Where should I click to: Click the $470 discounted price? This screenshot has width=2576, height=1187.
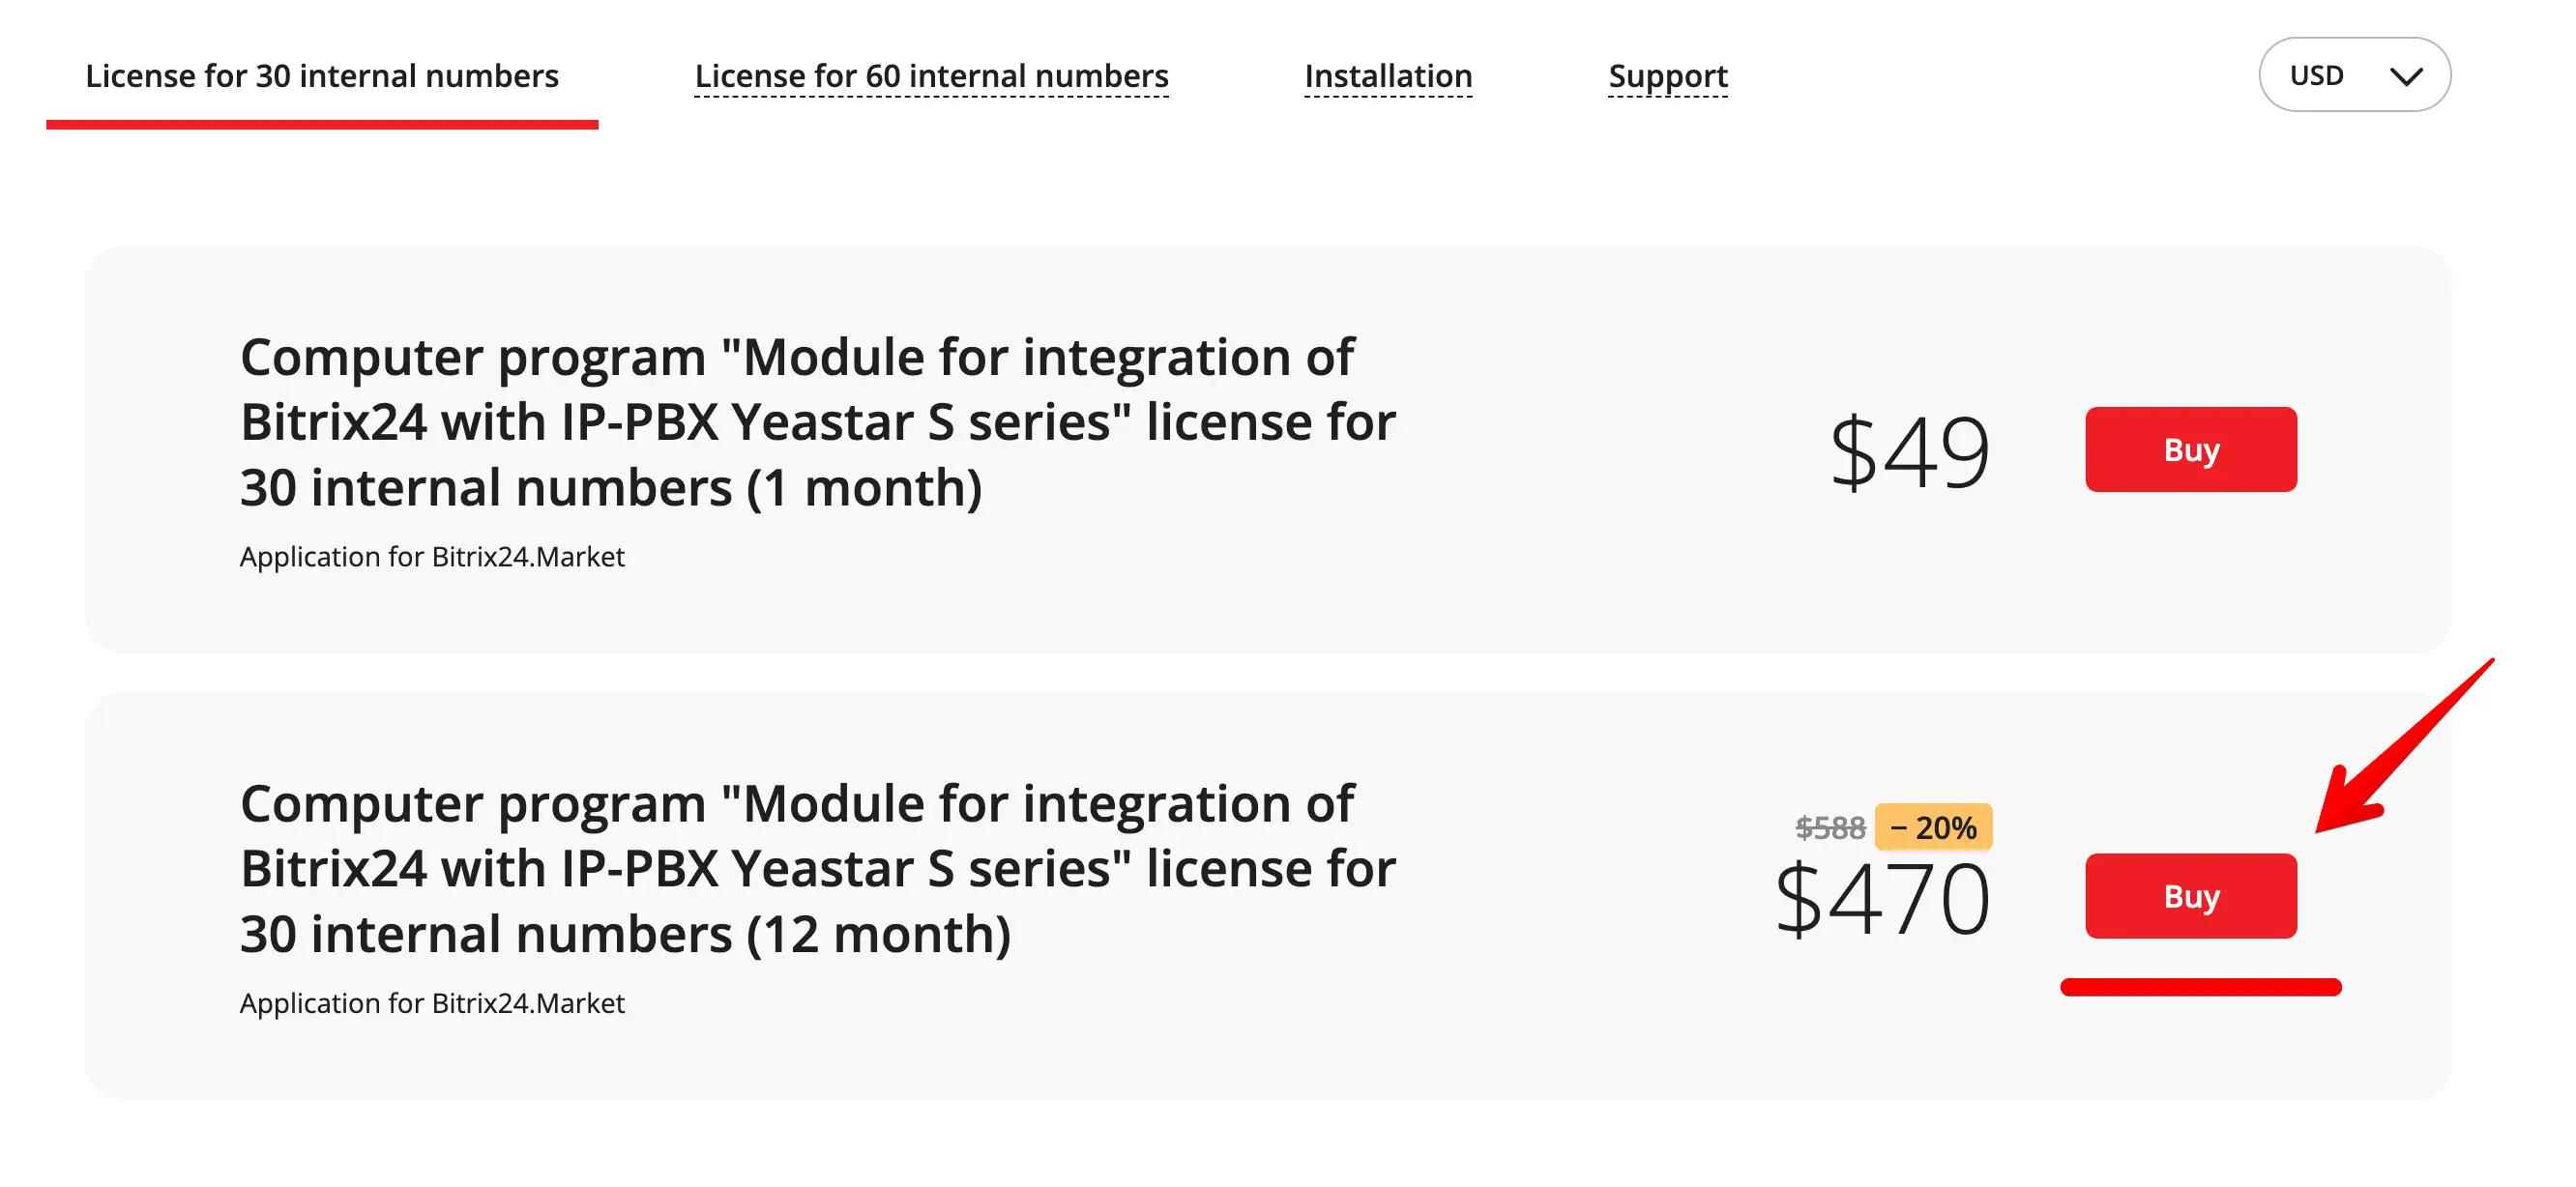point(1882,899)
